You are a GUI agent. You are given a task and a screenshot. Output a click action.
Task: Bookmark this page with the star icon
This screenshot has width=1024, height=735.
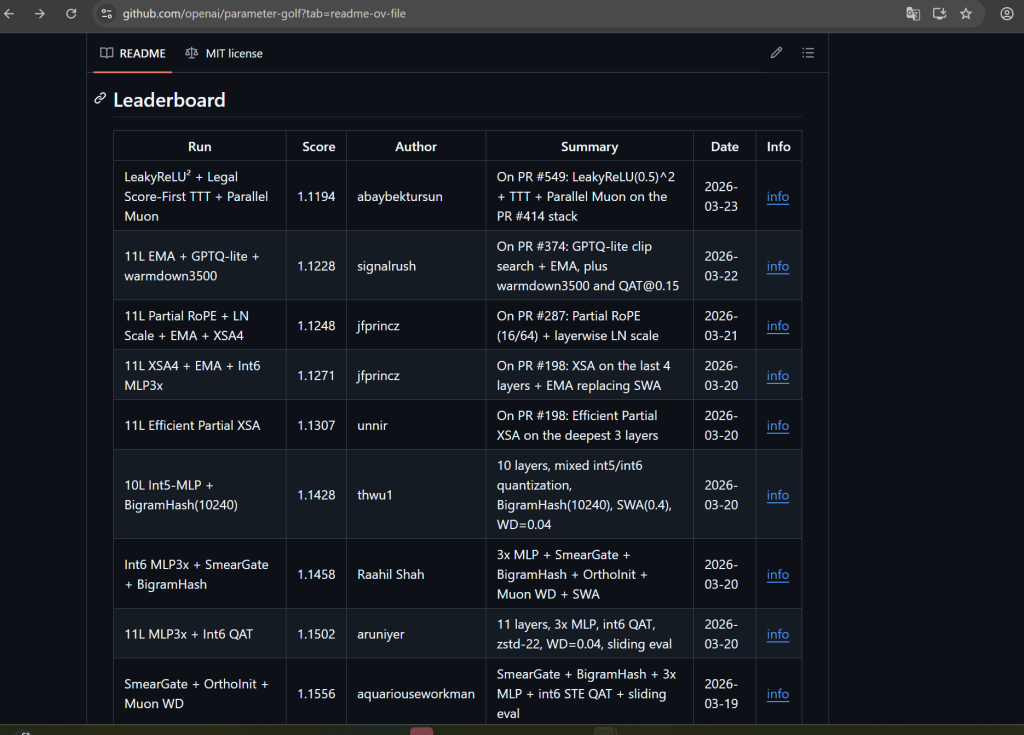coord(966,14)
